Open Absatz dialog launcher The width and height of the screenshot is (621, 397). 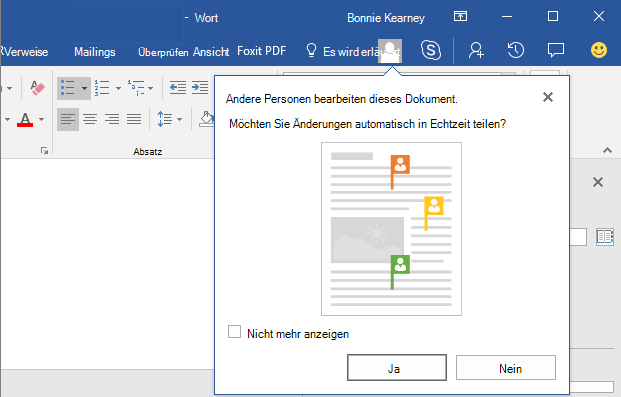pyautogui.click(x=44, y=151)
